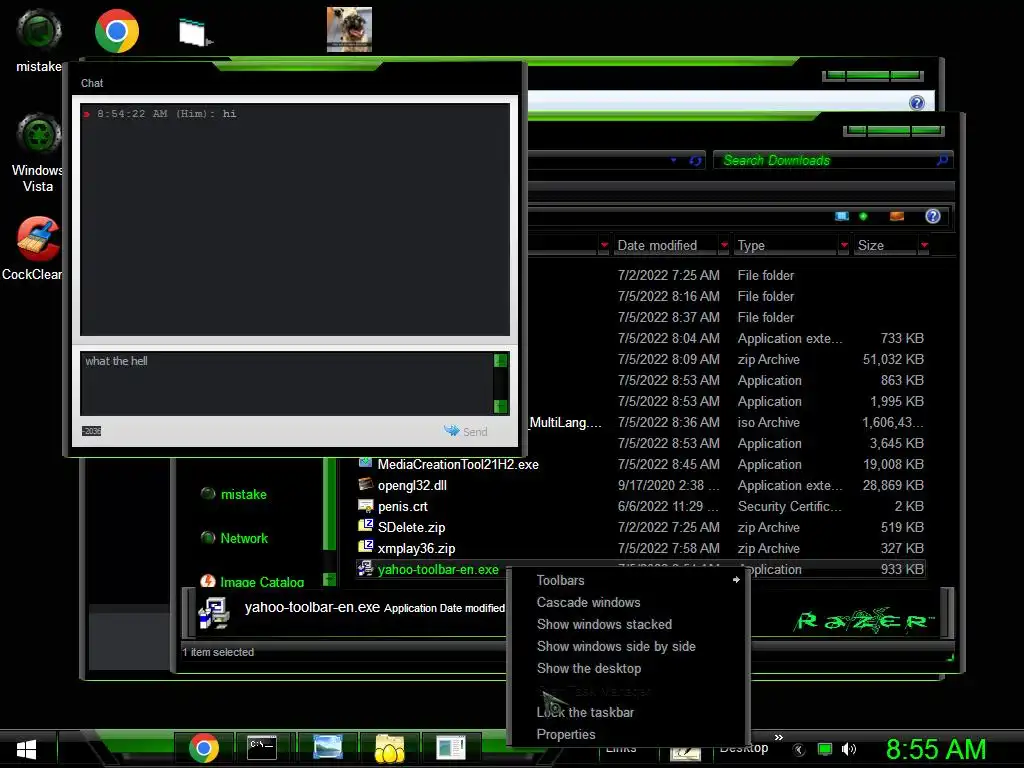1024x768 pixels.
Task: Click the search magnifier icon in Downloads
Action: click(x=942, y=159)
